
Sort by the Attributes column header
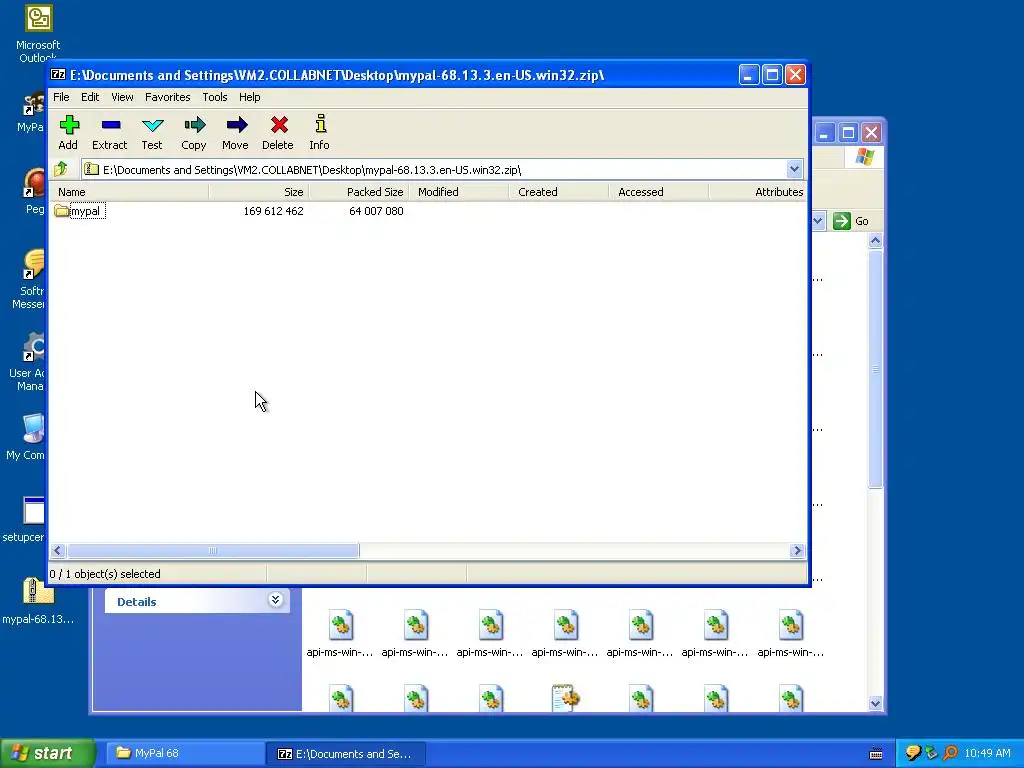click(x=758, y=192)
